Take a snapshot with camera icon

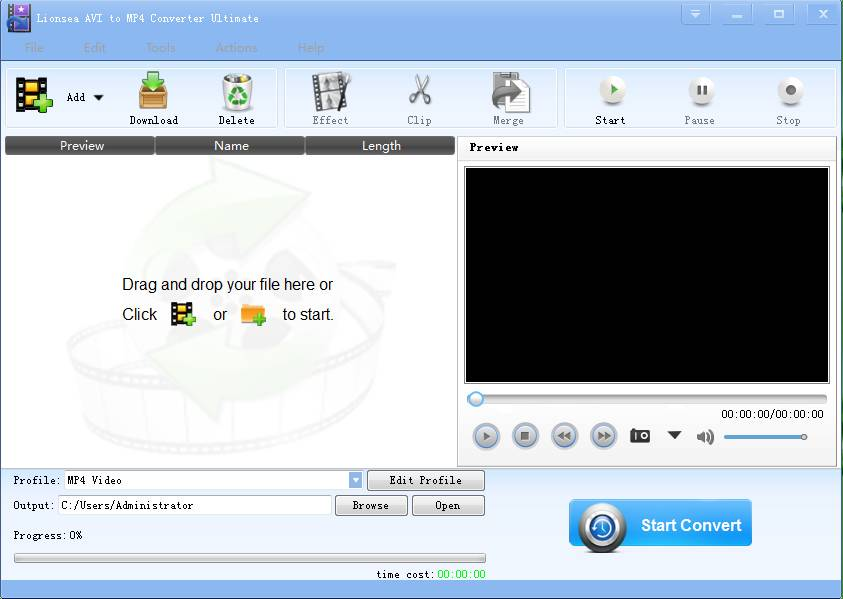[x=640, y=436]
